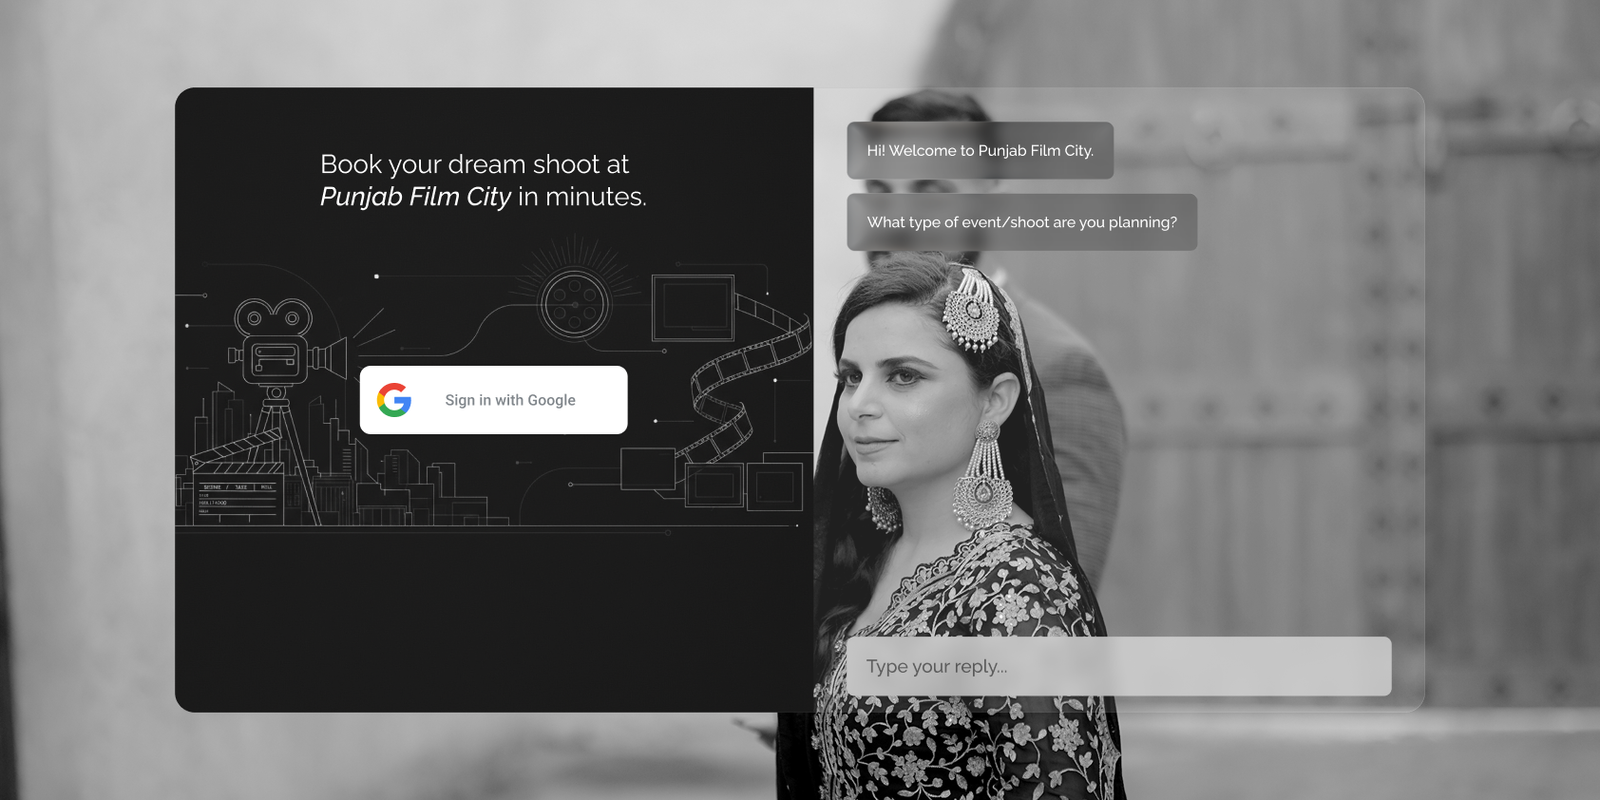Focus the "Type your reply..." input field
The image size is (1600, 800).
pyautogui.click(x=1118, y=666)
